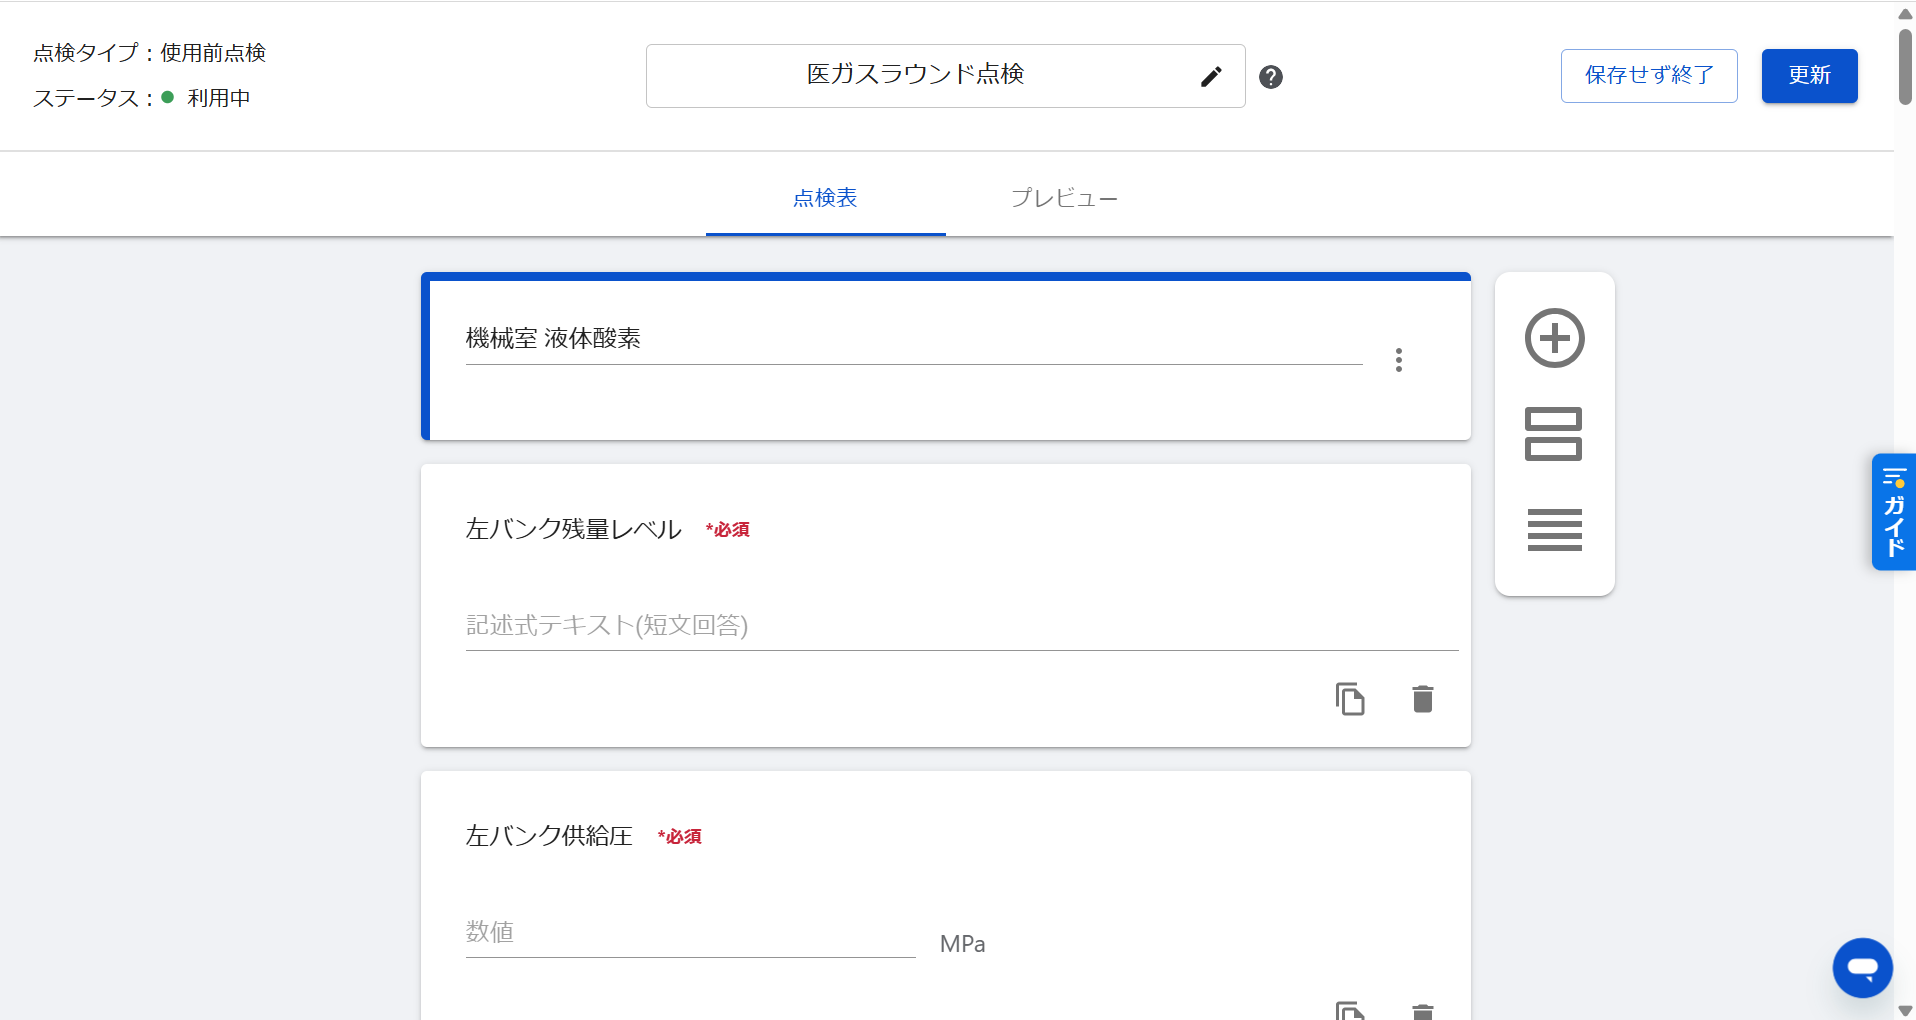Duplicate the 左バンク残量レベル question
1916x1020 pixels.
click(1350, 698)
